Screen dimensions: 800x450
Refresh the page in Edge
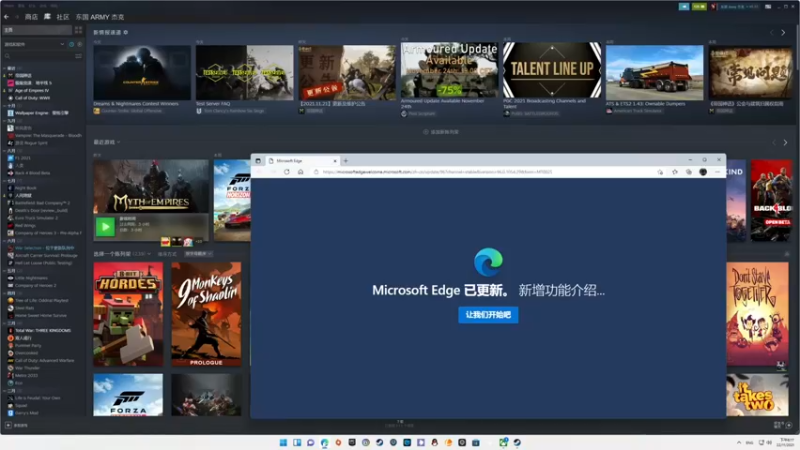pyautogui.click(x=287, y=172)
